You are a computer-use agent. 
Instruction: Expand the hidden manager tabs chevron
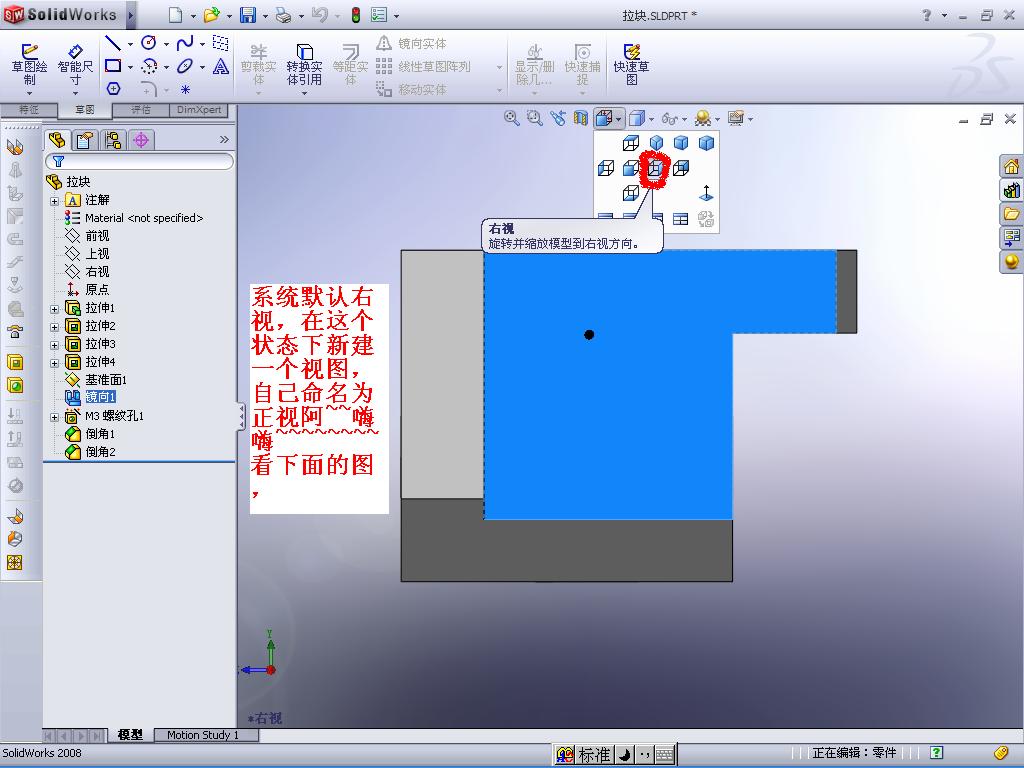(224, 140)
